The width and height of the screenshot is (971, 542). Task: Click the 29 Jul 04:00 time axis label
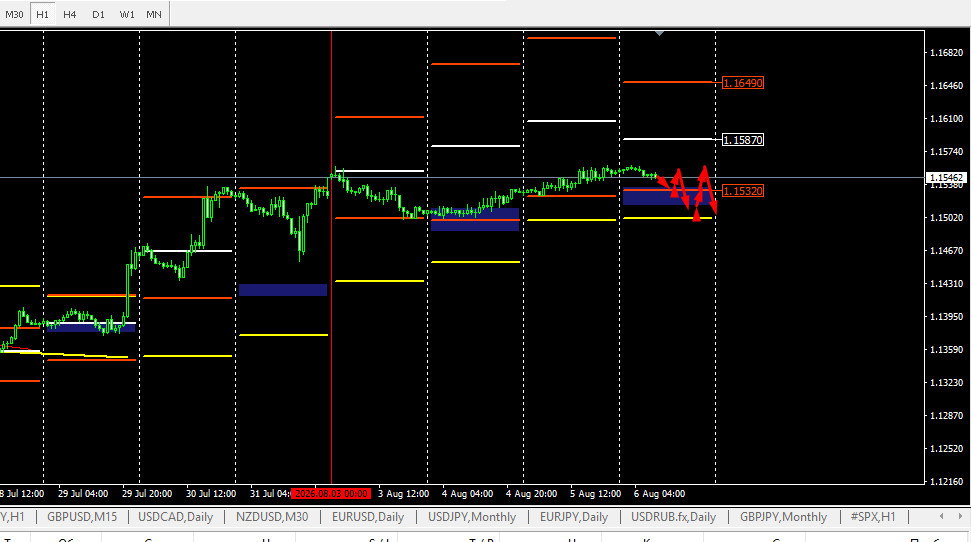coord(83,494)
